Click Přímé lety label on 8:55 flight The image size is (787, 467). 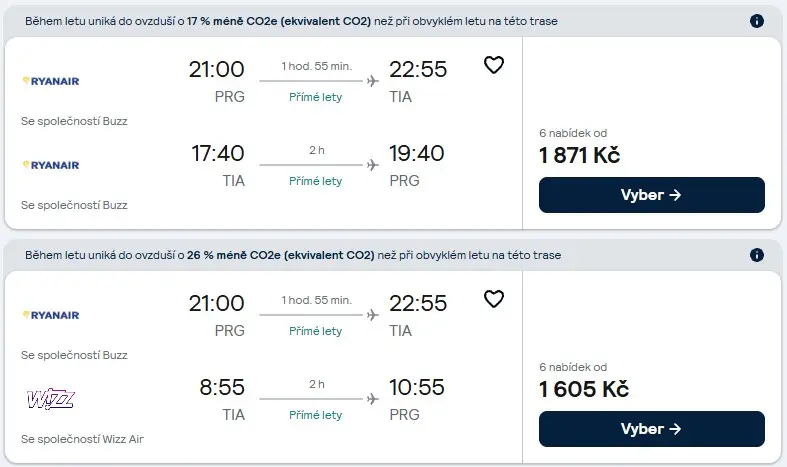coord(315,415)
